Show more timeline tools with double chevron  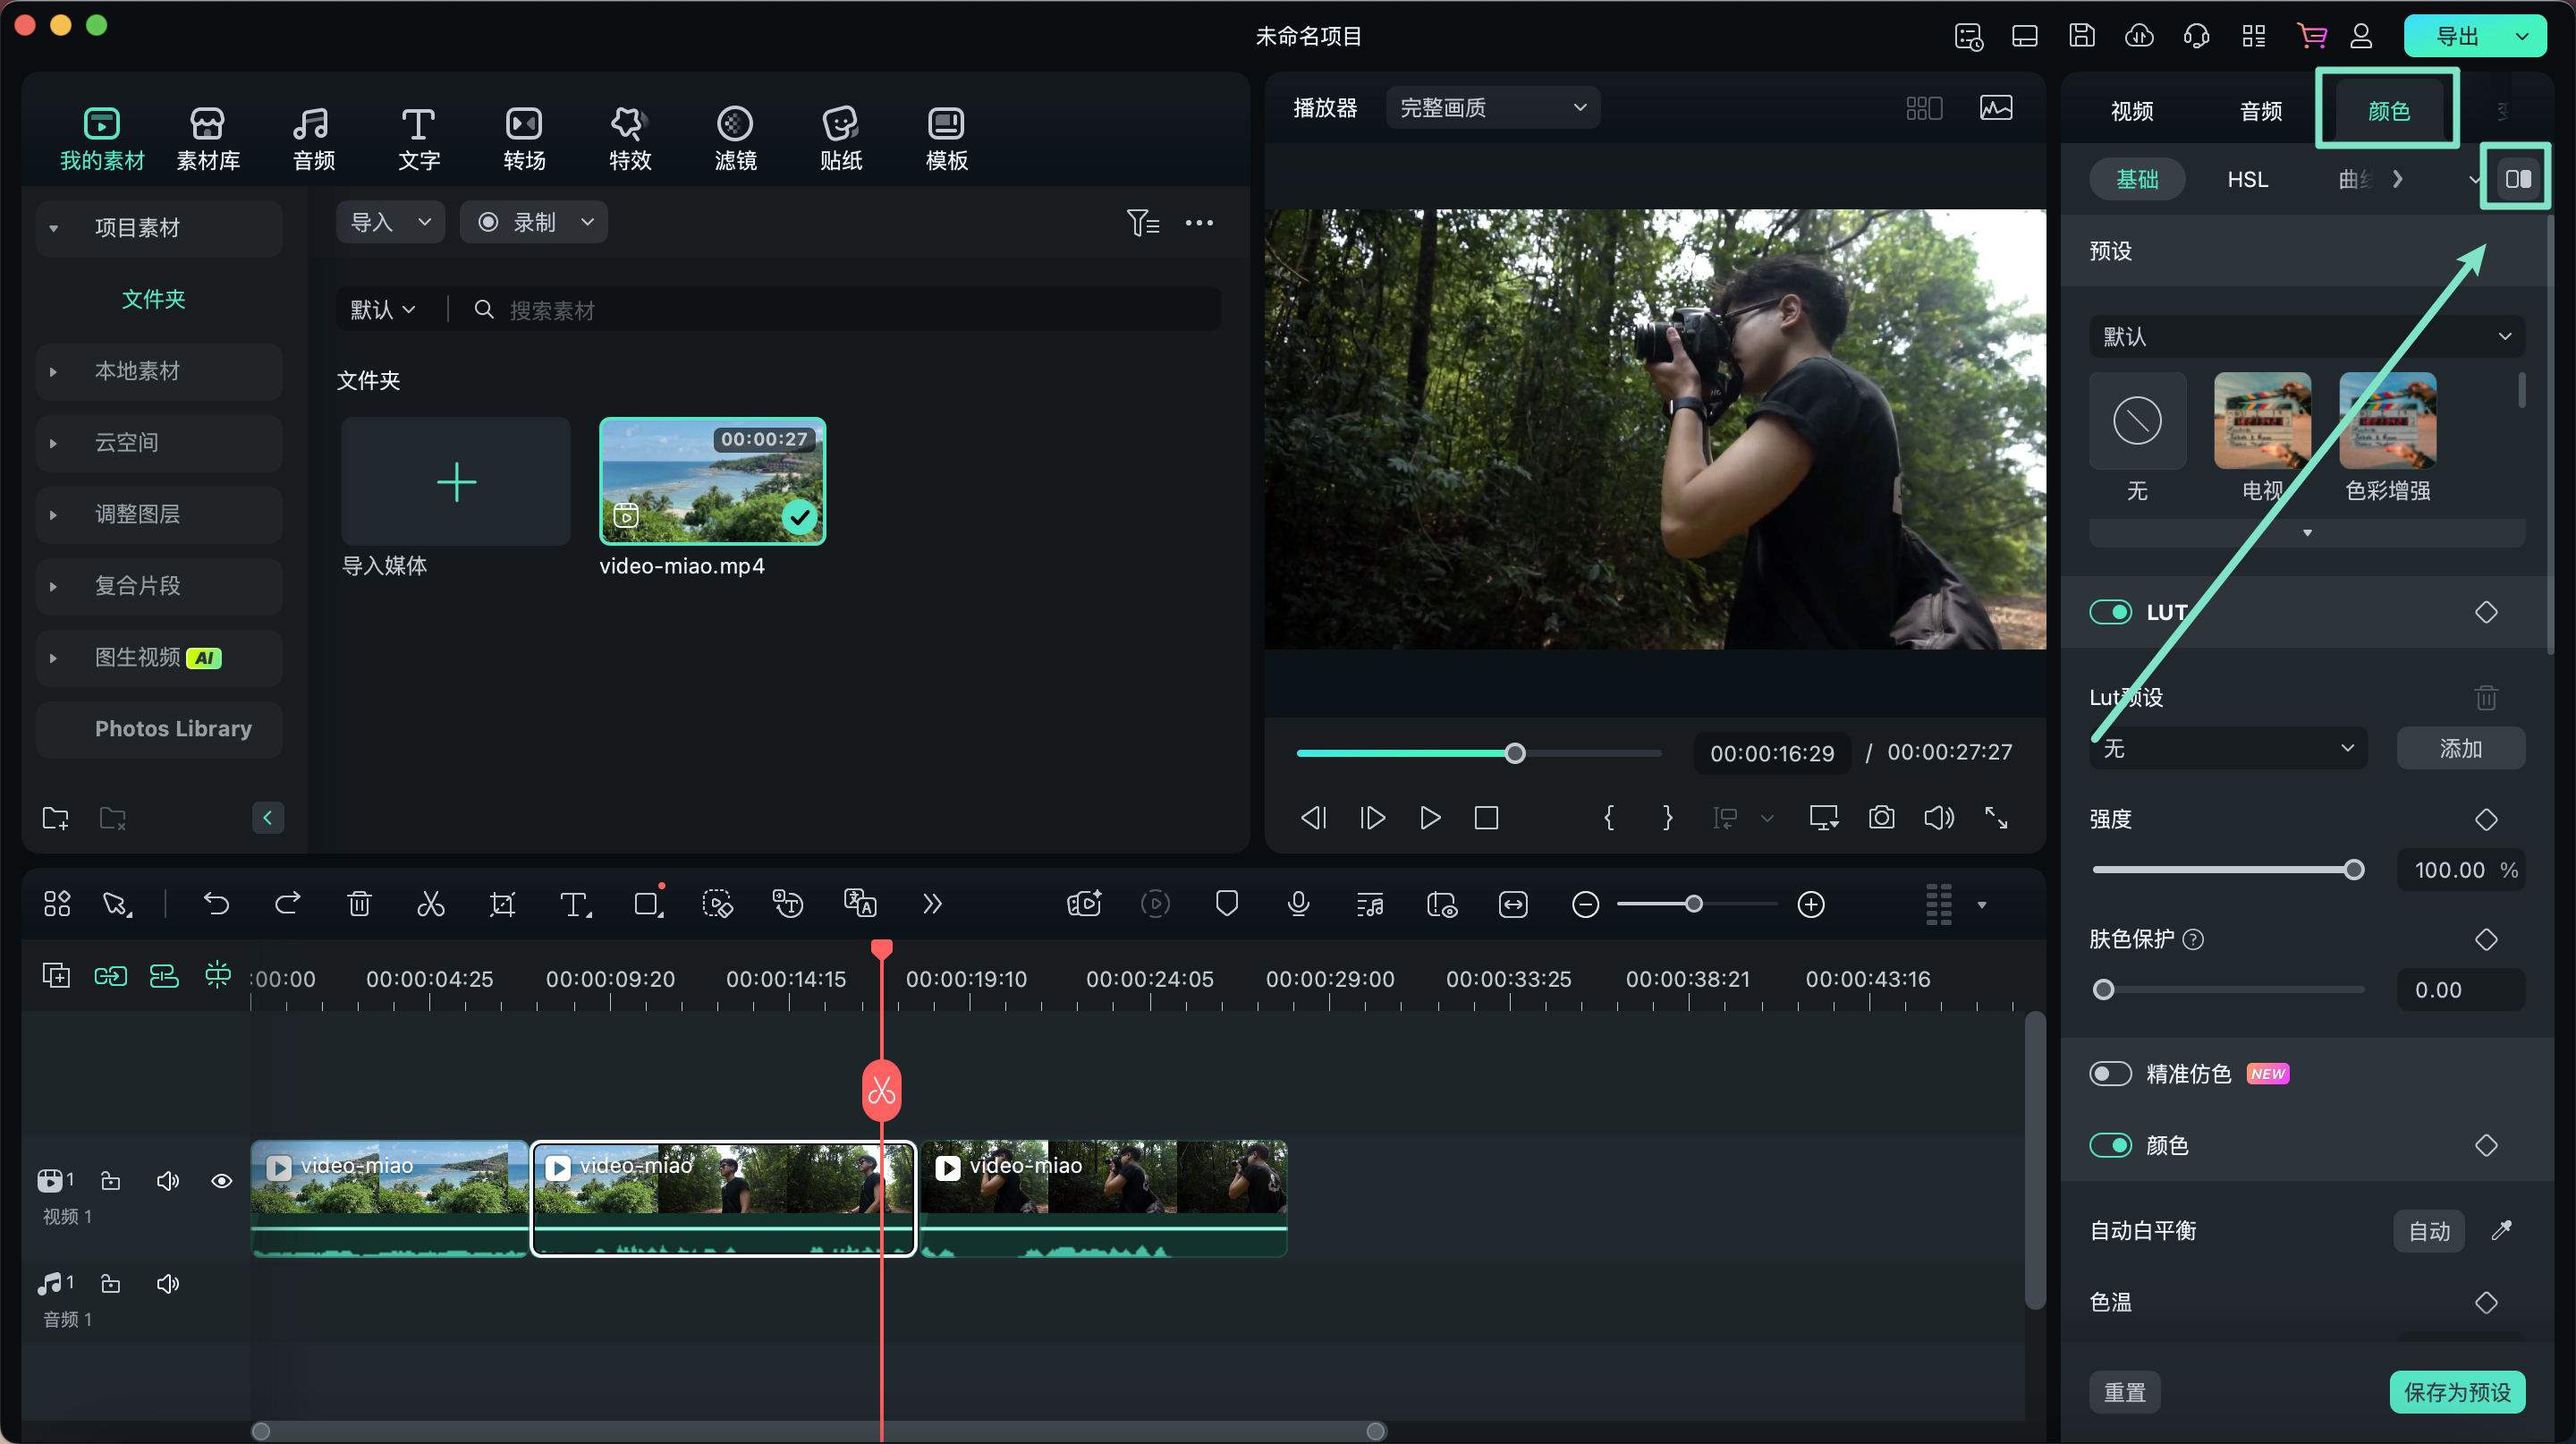click(x=932, y=904)
